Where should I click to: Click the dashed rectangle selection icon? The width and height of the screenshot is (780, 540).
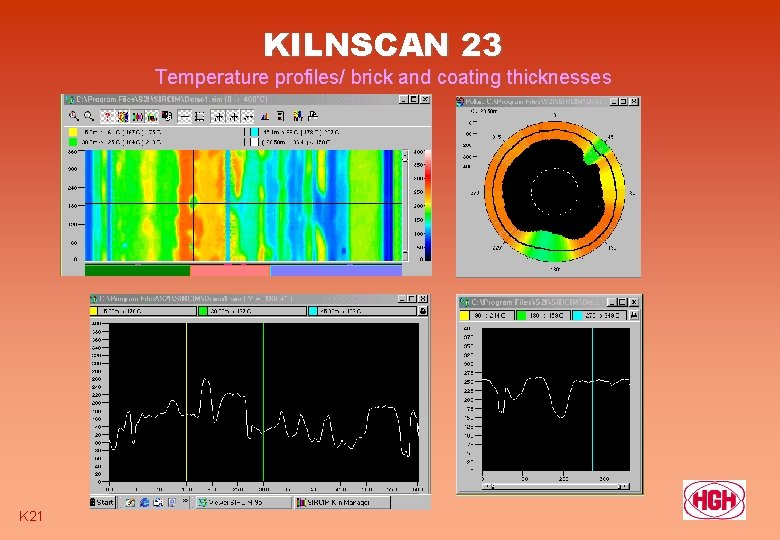coord(199,116)
